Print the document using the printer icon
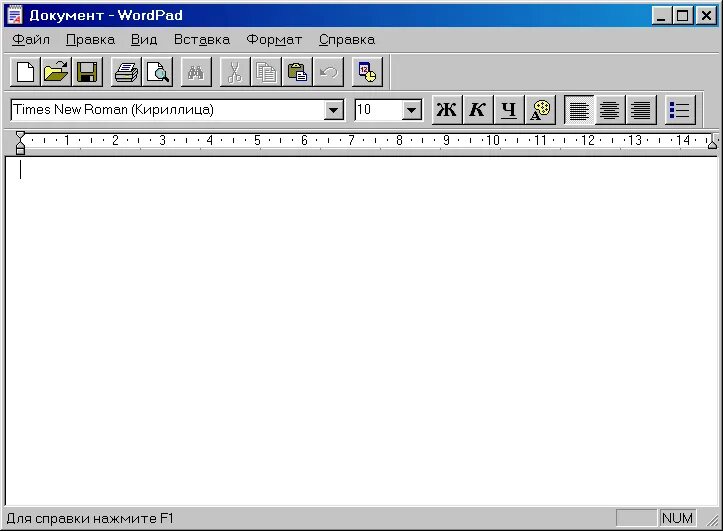 click(x=126, y=72)
